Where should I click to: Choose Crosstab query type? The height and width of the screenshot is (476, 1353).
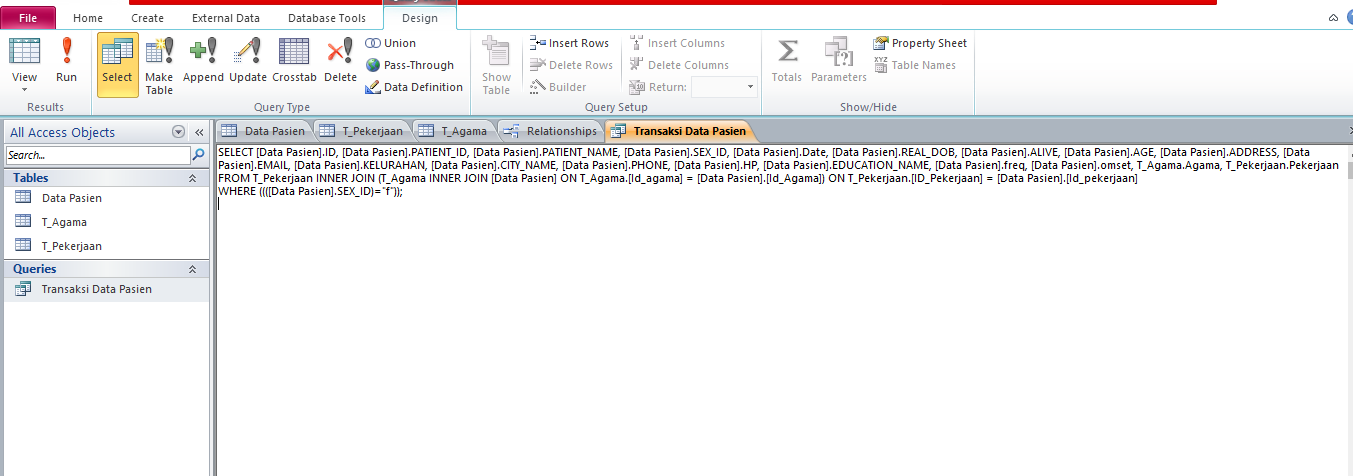[294, 62]
